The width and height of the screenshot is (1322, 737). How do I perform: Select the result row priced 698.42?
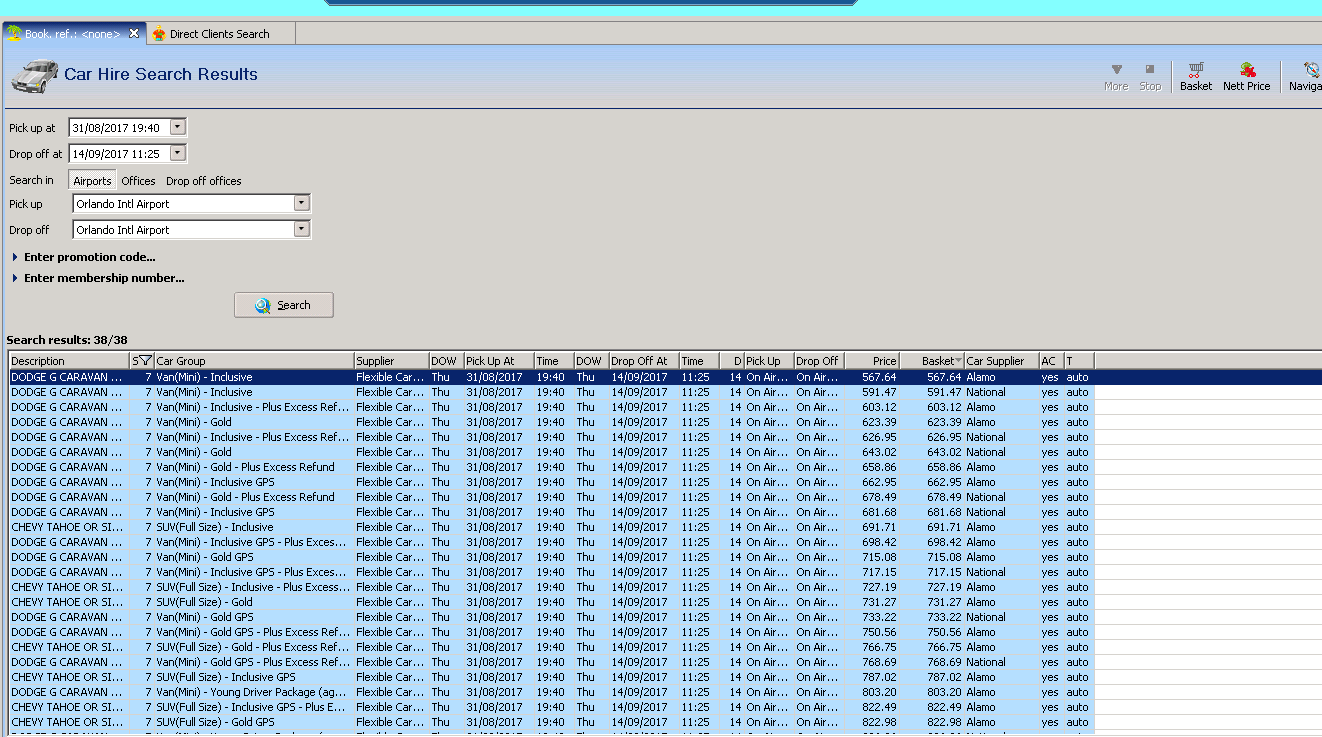[551, 542]
